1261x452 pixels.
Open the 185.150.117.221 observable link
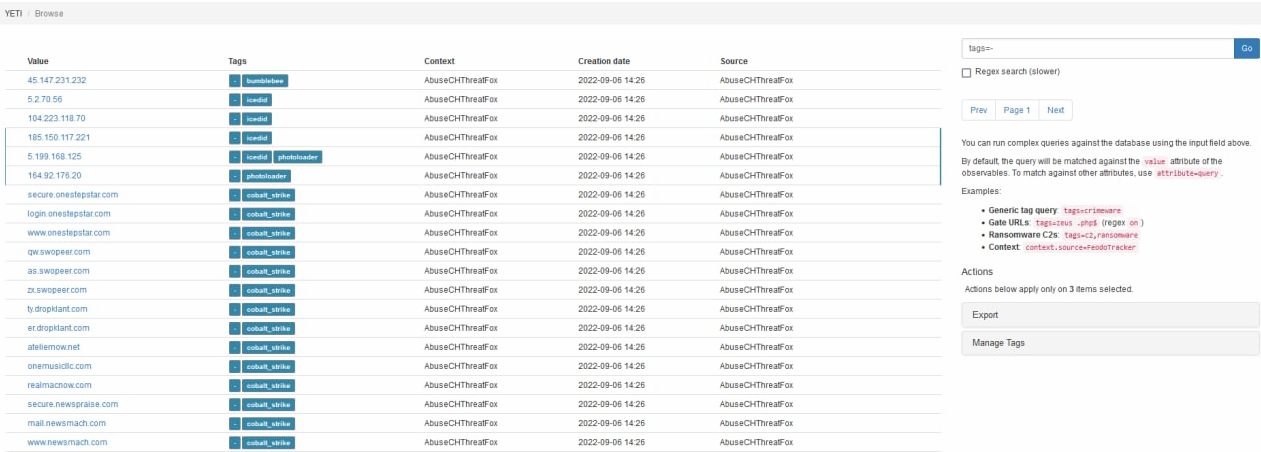pos(59,137)
